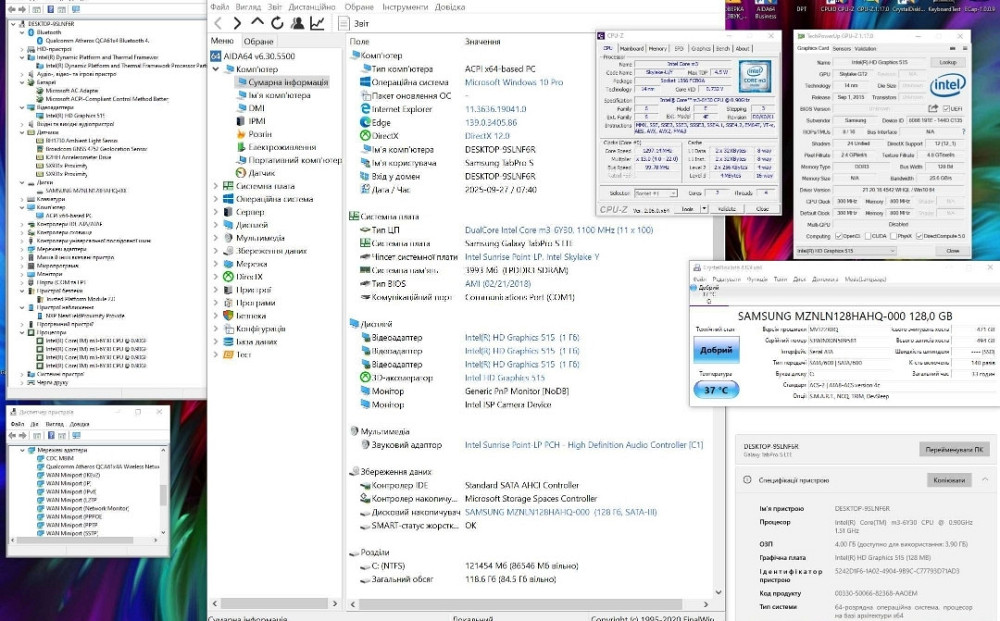Open the AIDA64 user manager icon
The width and height of the screenshot is (1000, 621).
point(297,22)
